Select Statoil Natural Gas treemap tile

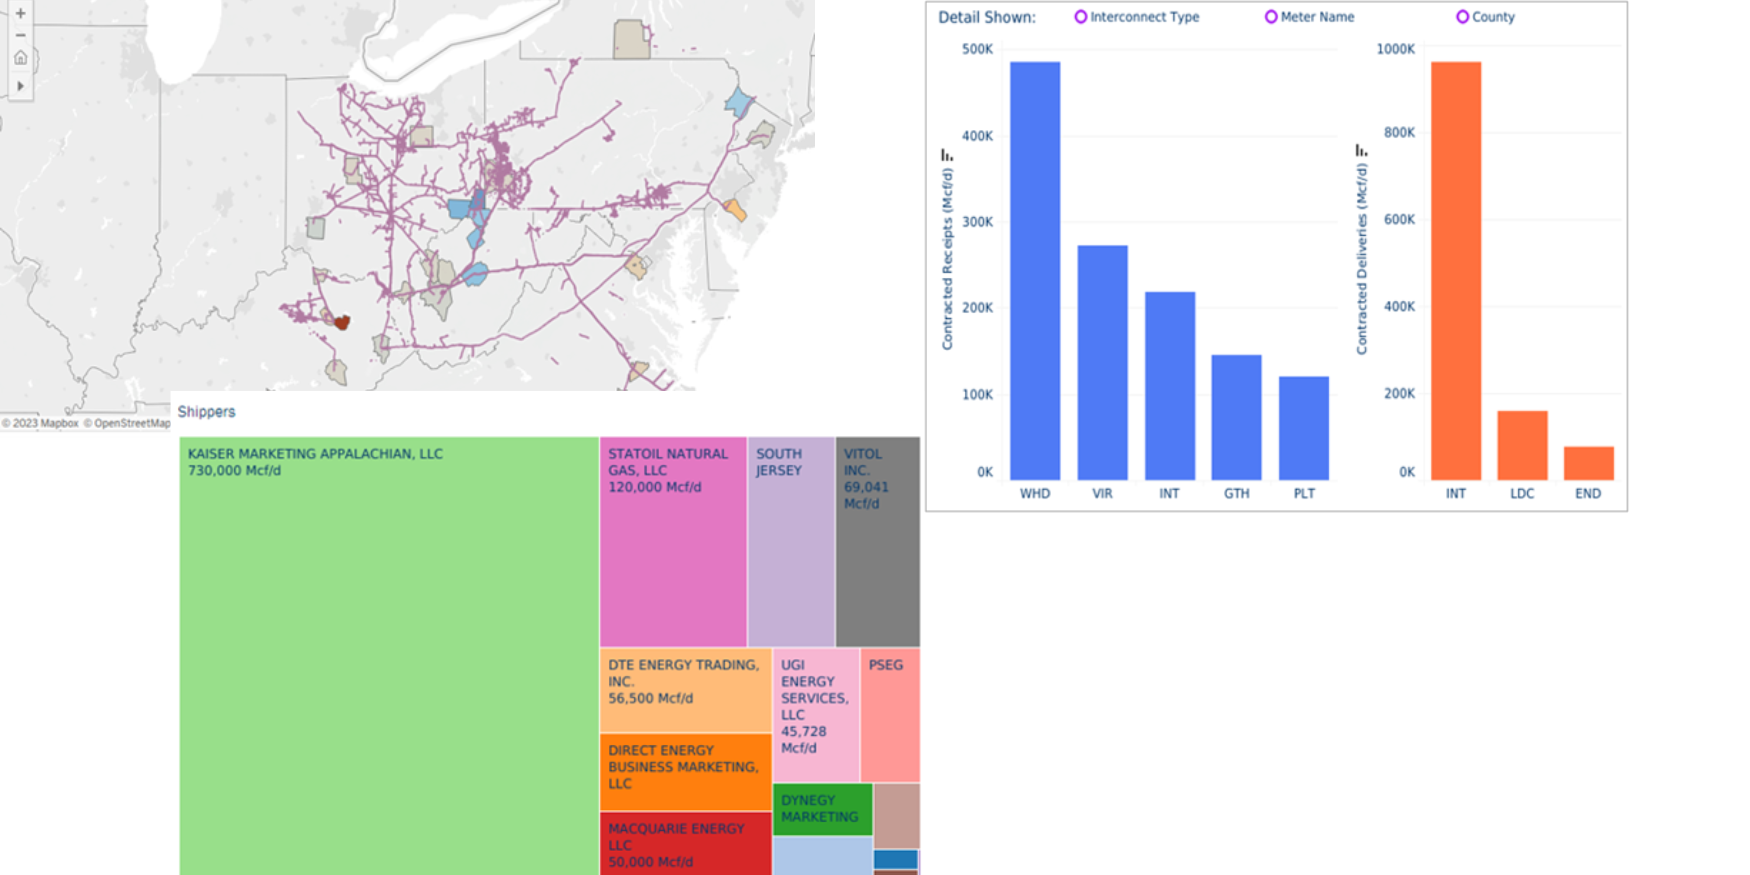673,541
